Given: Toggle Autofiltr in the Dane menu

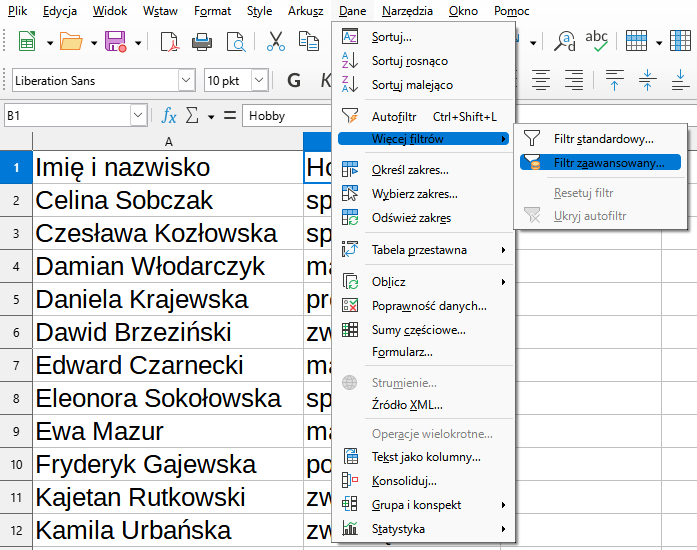Looking at the screenshot, I should 394,117.
